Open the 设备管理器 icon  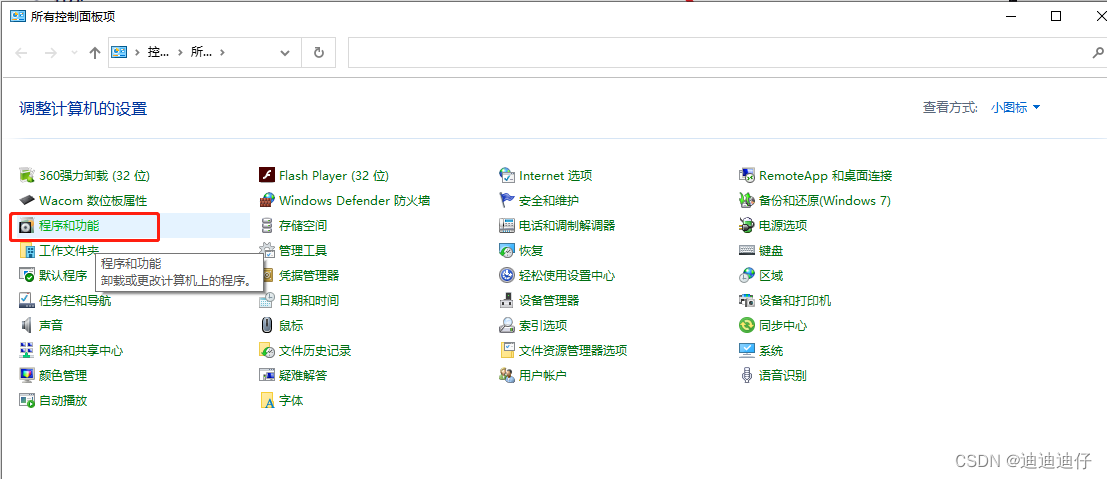coord(507,300)
